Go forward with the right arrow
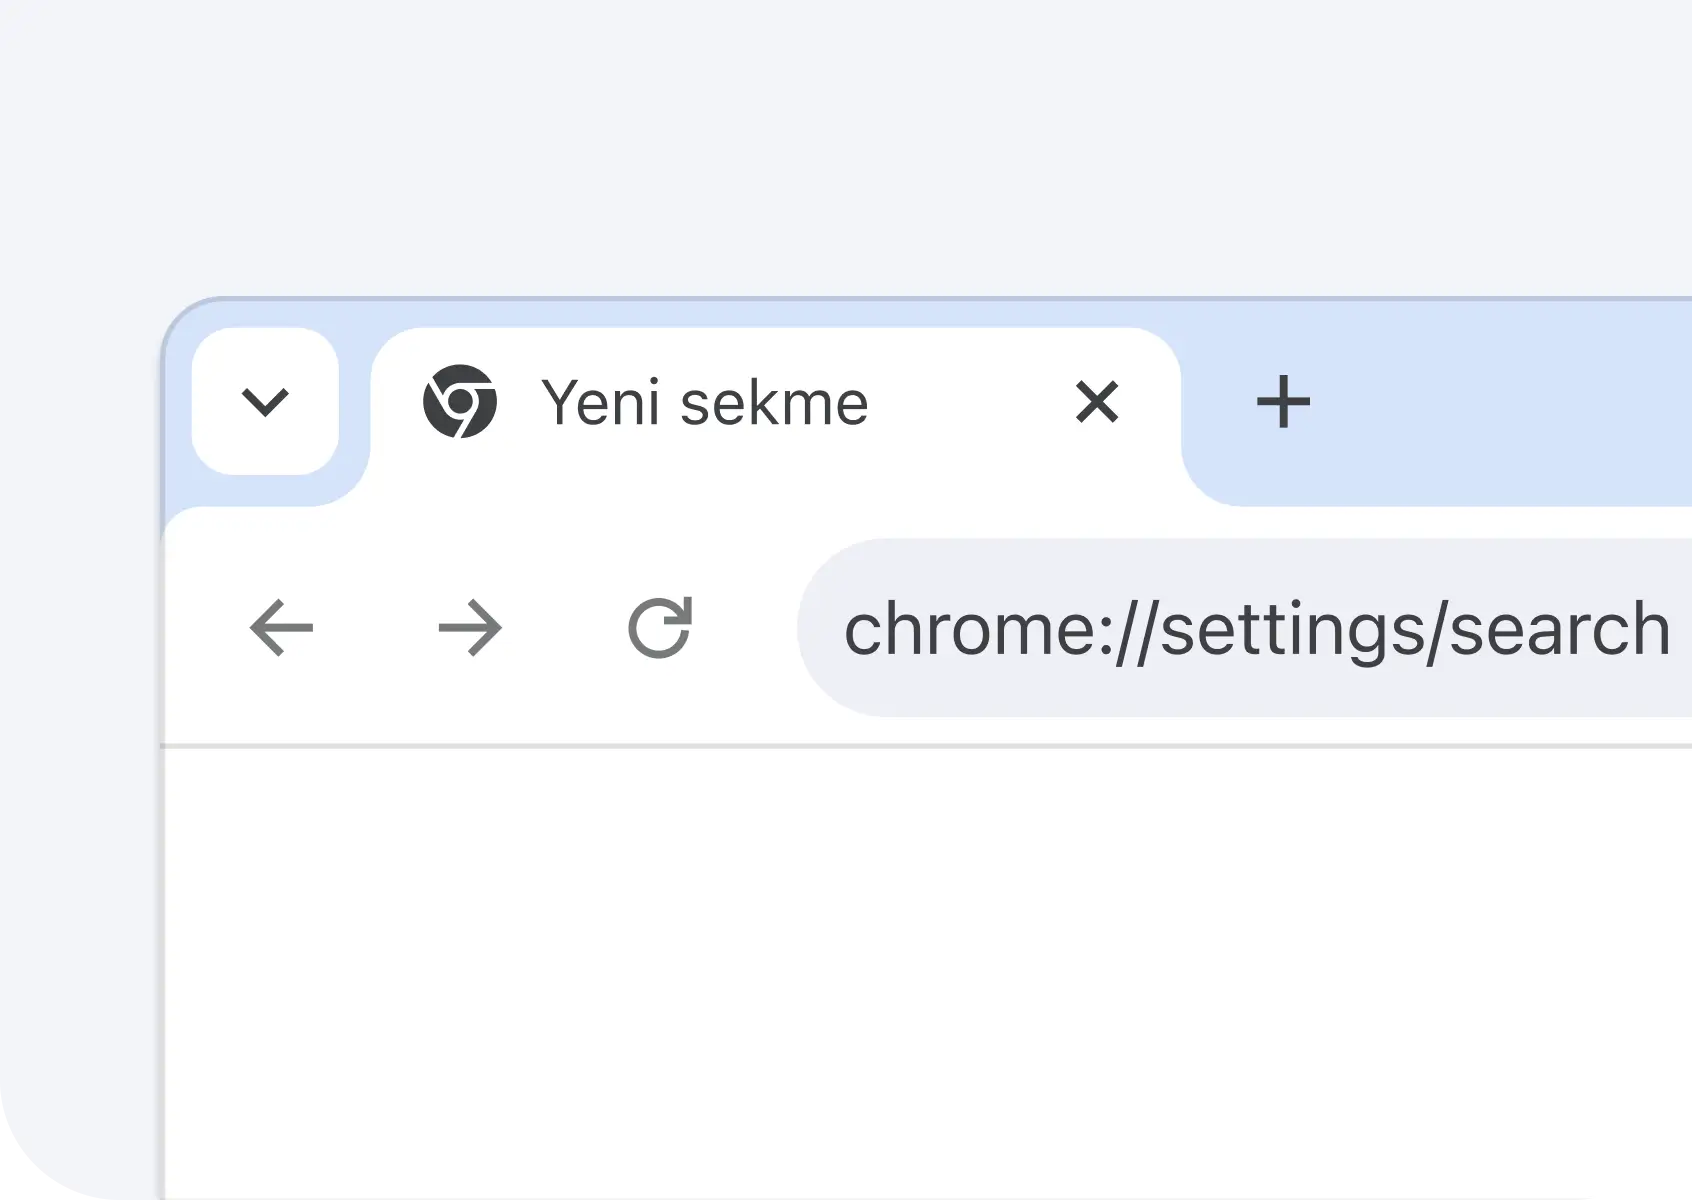 tap(470, 628)
